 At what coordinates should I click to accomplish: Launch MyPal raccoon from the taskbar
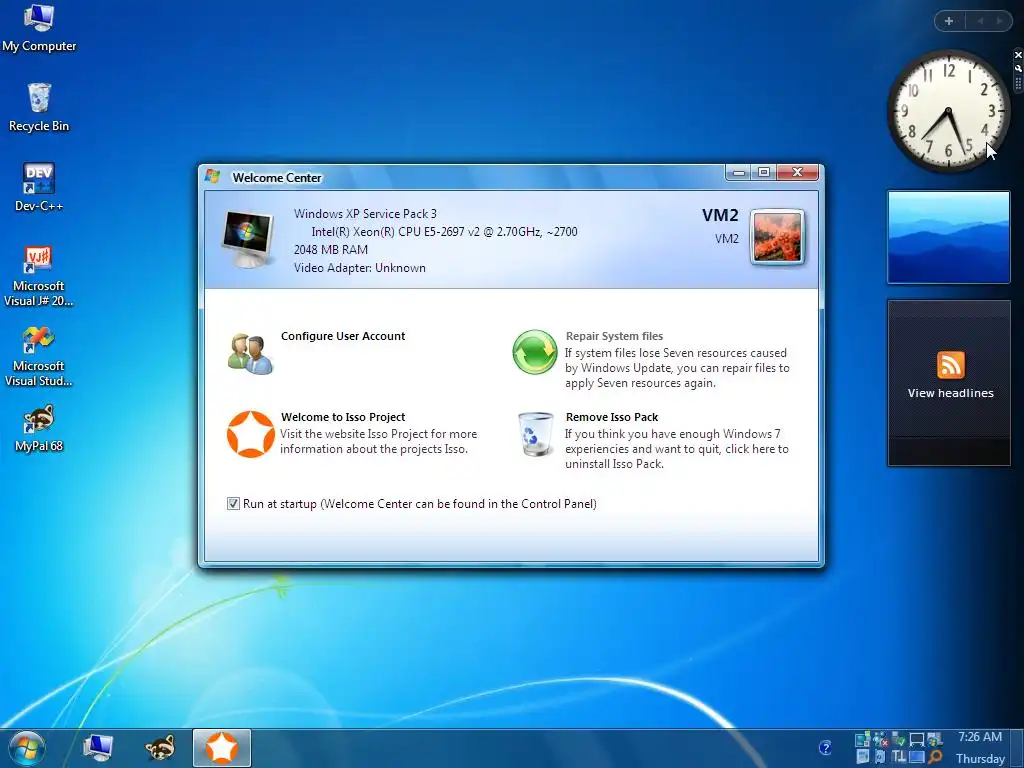(160, 748)
